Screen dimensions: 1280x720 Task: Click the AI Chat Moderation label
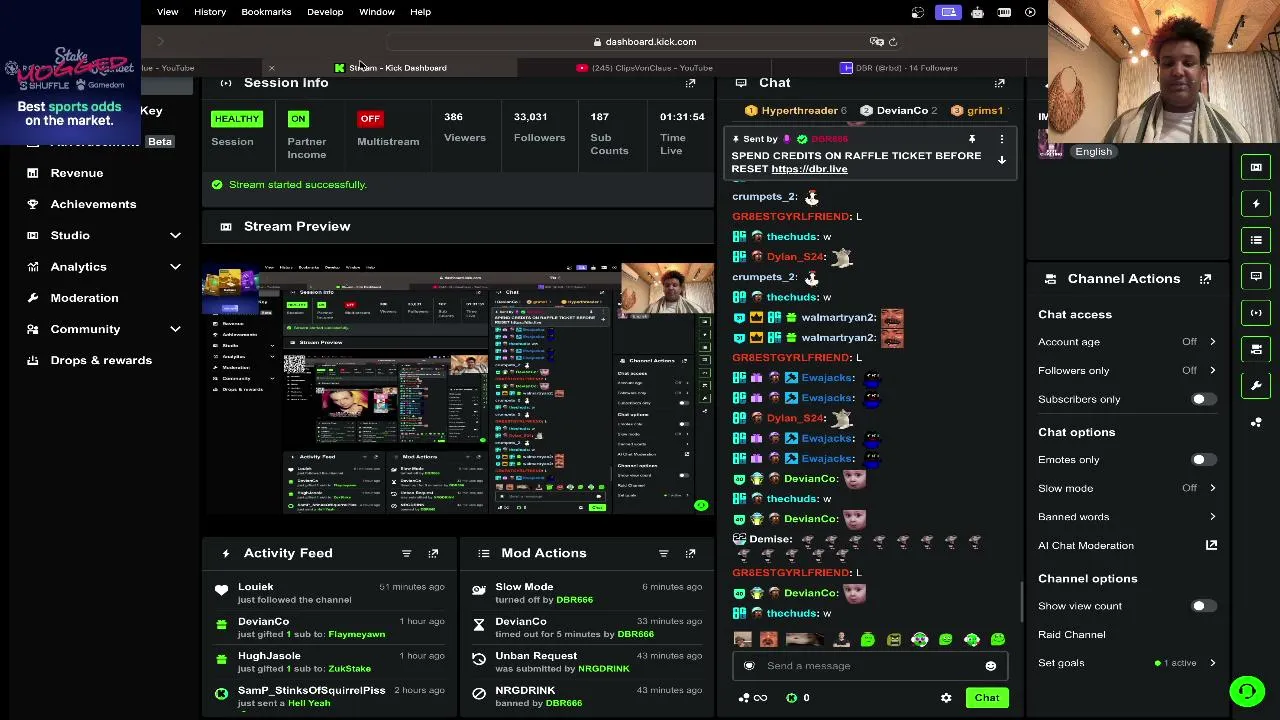[x=1086, y=546]
